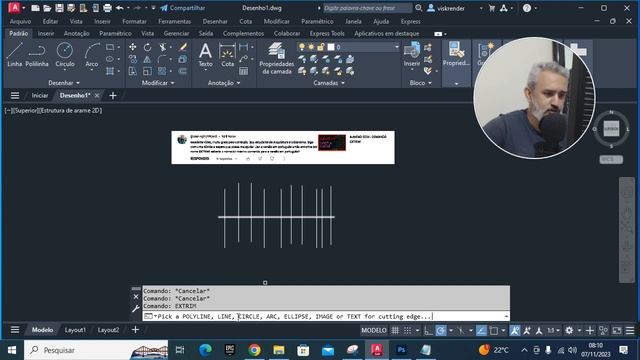Viewport: 640px width, 360px height.
Task: Expand the Anotação panel
Action: [x=224, y=83]
